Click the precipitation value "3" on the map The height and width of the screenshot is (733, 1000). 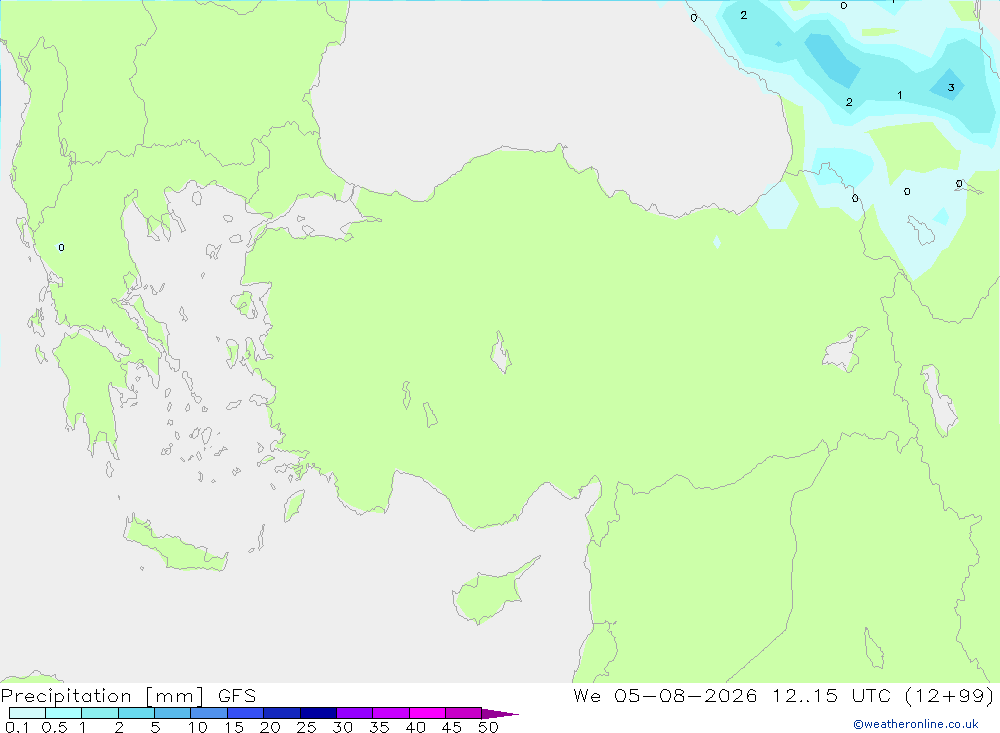tap(951, 87)
